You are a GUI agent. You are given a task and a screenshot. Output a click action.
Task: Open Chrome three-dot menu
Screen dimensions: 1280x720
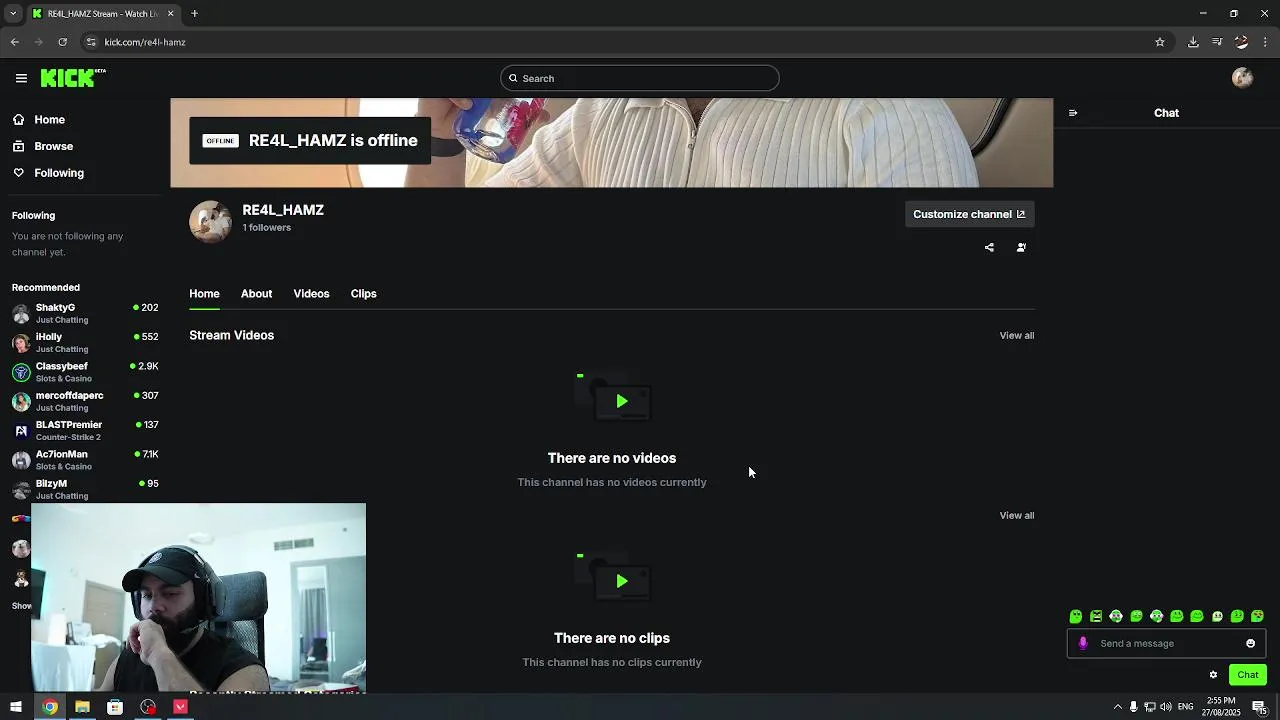click(1266, 42)
